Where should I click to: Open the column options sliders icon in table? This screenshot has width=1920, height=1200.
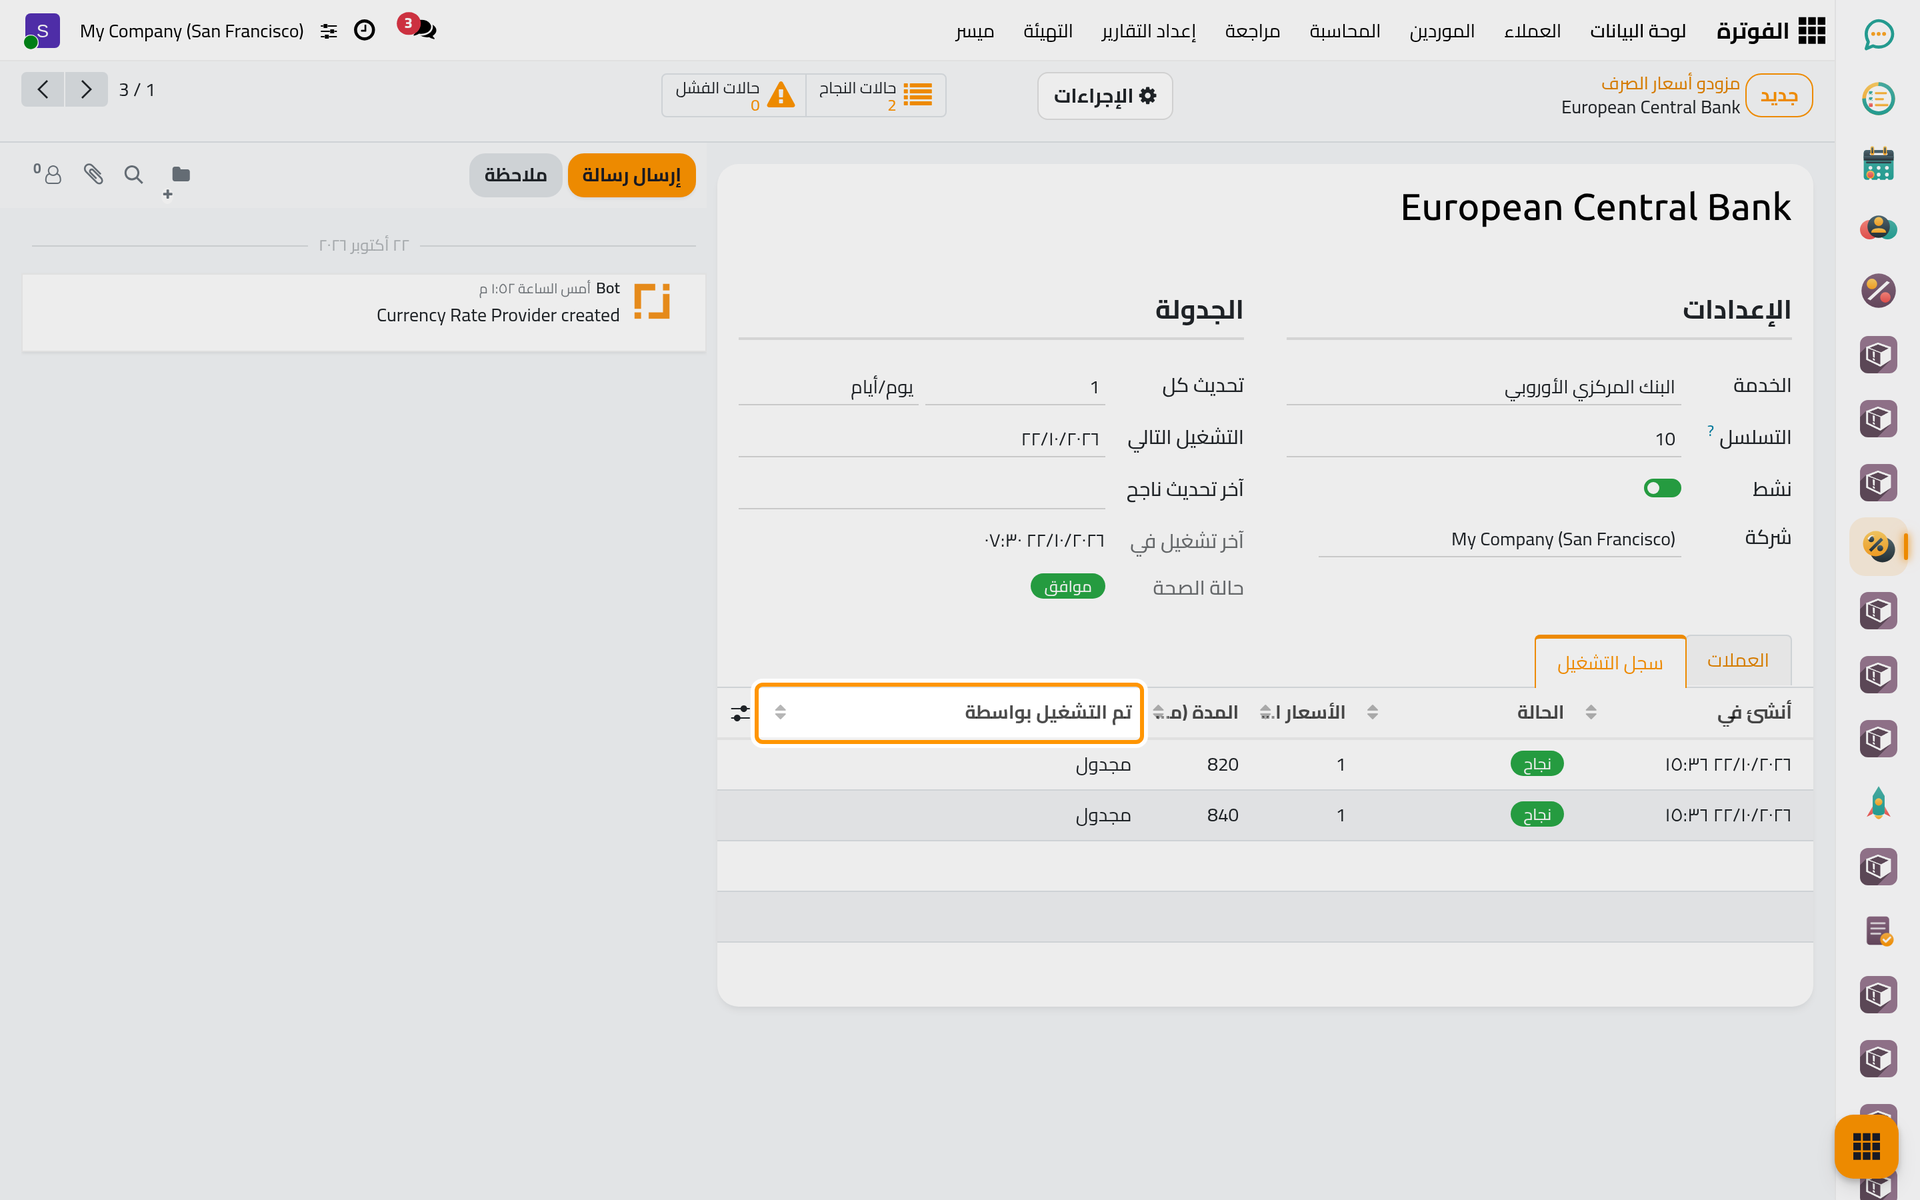pyautogui.click(x=740, y=713)
